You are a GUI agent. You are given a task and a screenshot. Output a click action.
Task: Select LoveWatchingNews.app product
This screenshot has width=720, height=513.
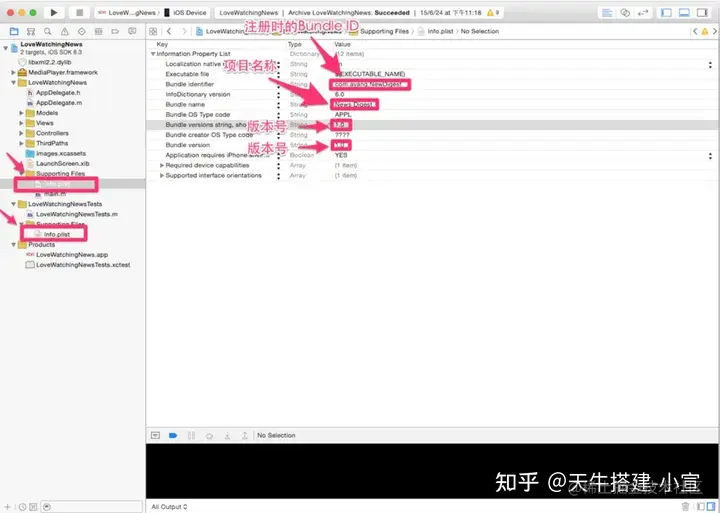72,254
